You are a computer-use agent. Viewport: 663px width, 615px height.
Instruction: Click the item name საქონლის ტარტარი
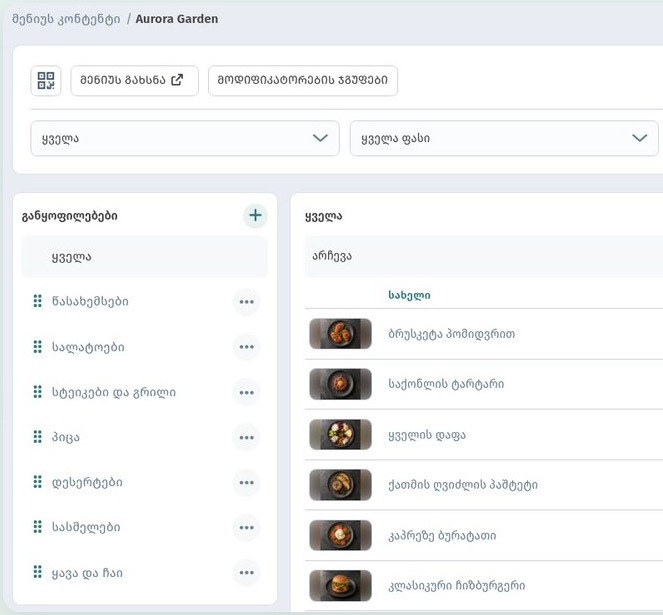tap(446, 384)
